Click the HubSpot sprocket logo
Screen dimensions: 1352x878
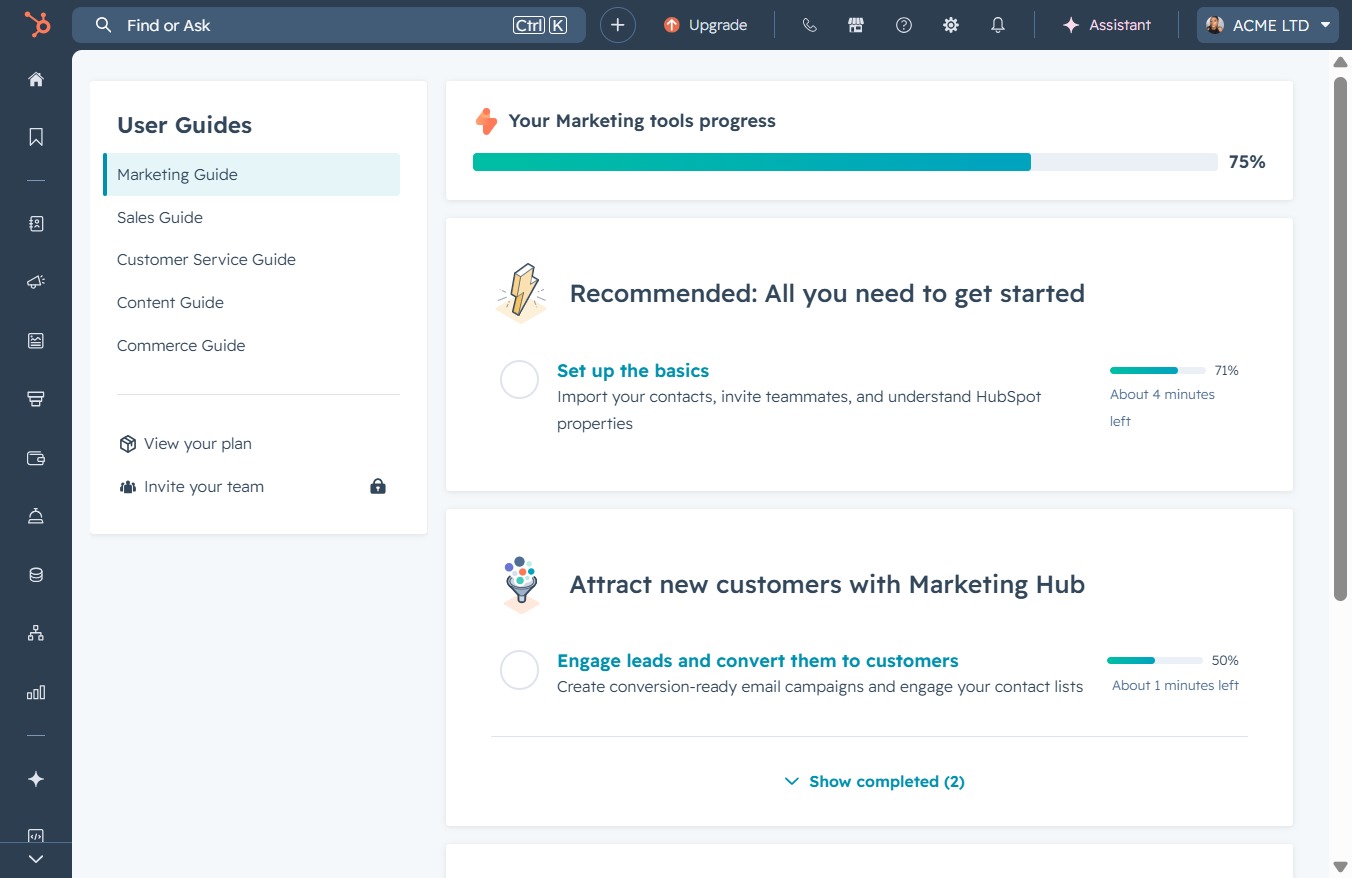coord(37,25)
